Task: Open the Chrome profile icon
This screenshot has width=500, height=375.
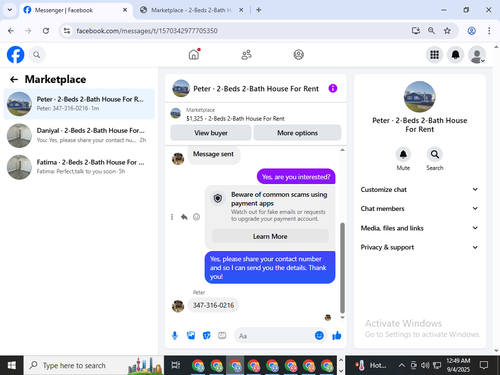Action: (x=471, y=31)
